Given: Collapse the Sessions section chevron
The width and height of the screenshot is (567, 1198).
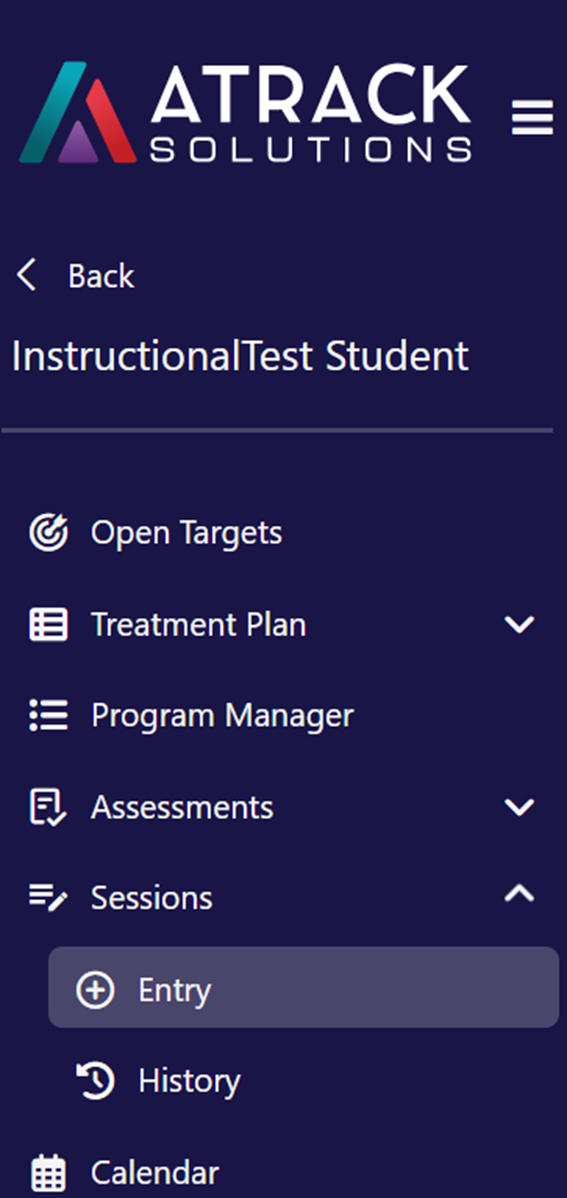Looking at the screenshot, I should click(520, 892).
